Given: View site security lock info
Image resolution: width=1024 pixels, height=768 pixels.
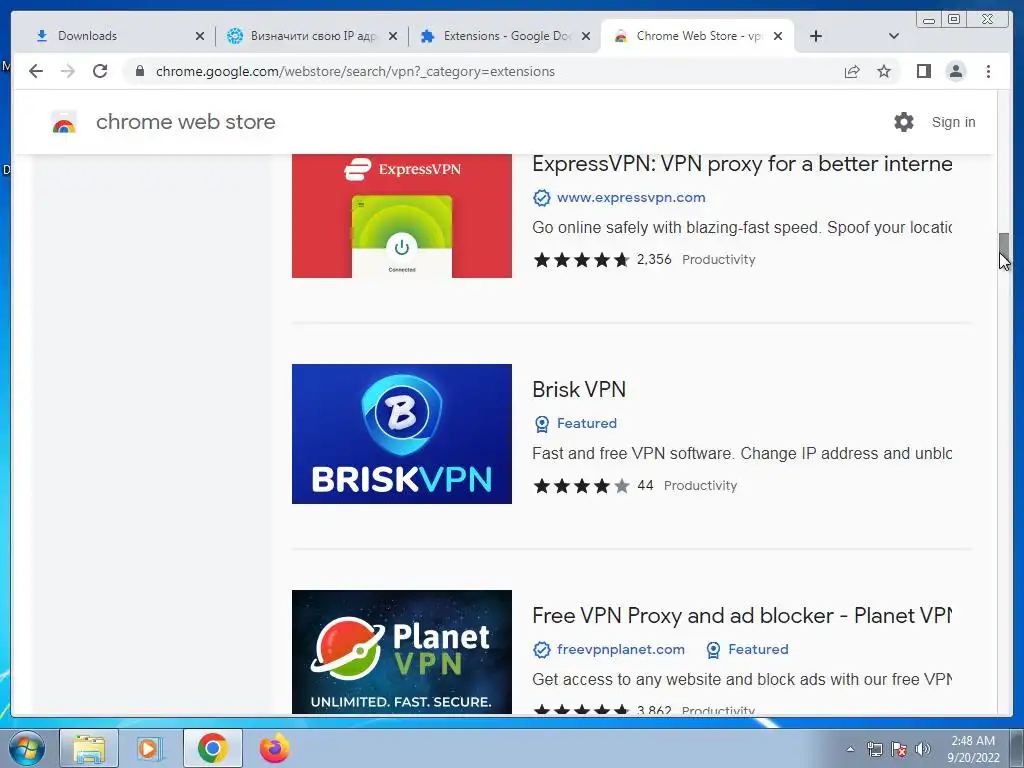Looking at the screenshot, I should point(139,71).
